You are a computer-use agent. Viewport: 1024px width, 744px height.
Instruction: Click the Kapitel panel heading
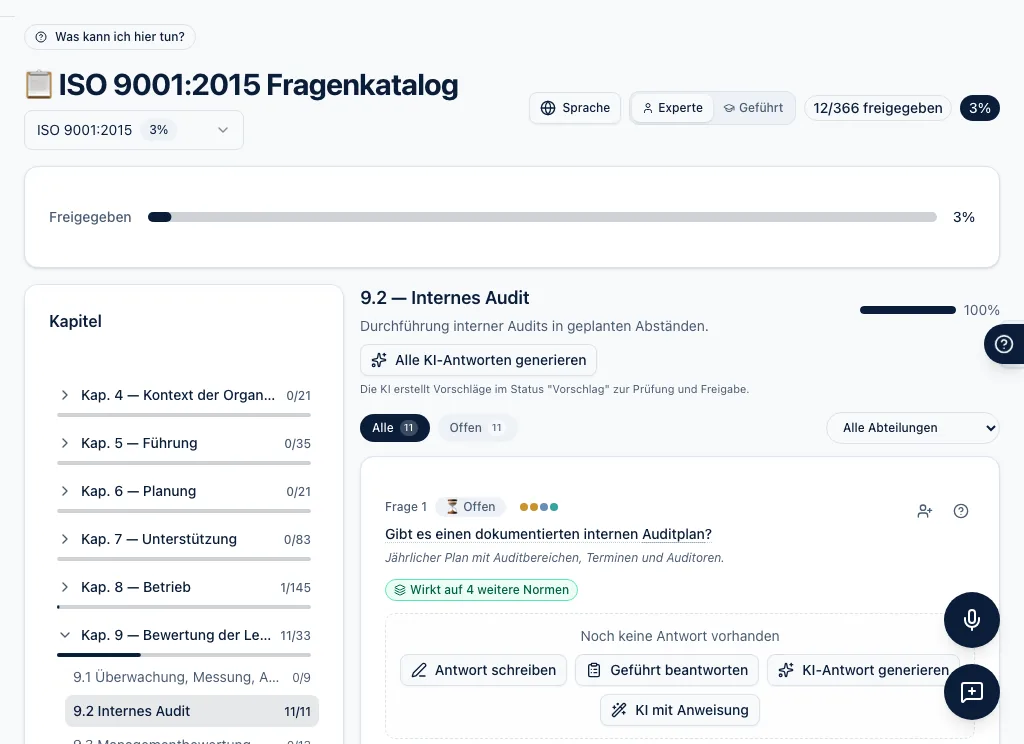(x=76, y=321)
